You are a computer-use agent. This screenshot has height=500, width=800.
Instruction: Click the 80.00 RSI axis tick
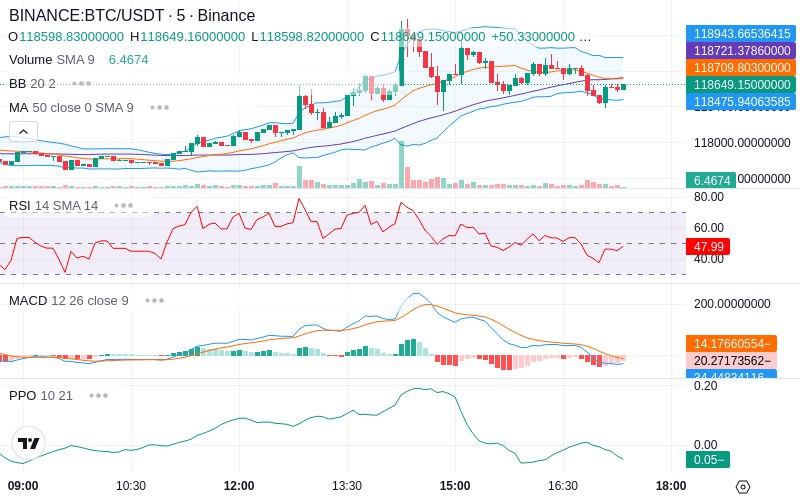709,196
